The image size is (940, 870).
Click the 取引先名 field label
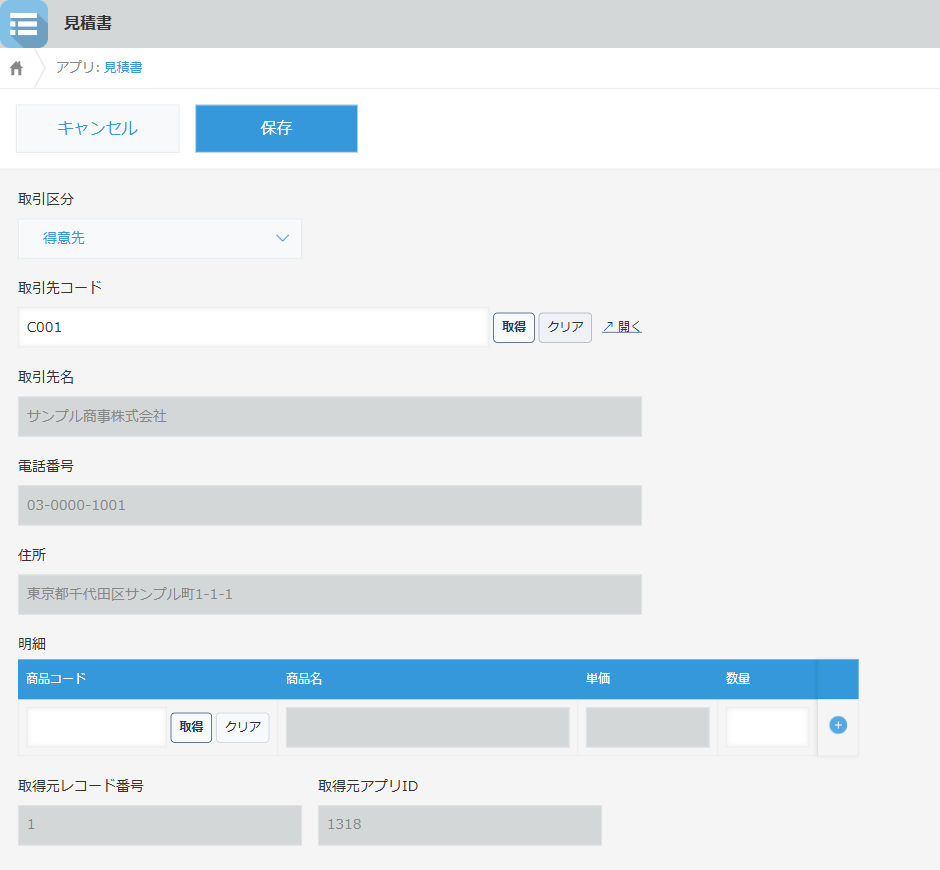click(46, 377)
